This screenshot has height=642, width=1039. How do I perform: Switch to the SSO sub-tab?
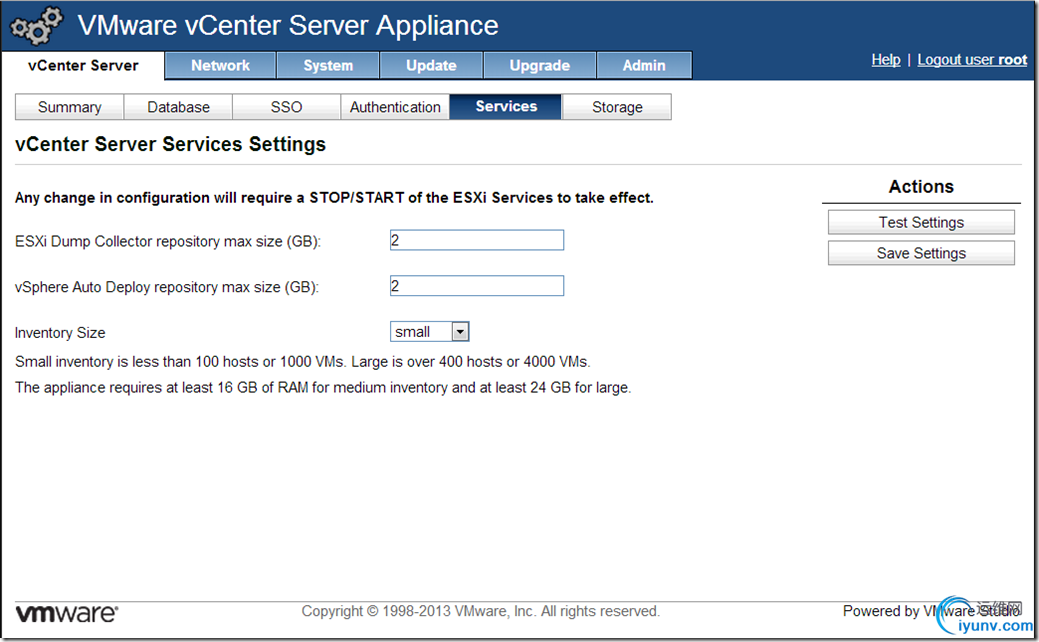(286, 107)
